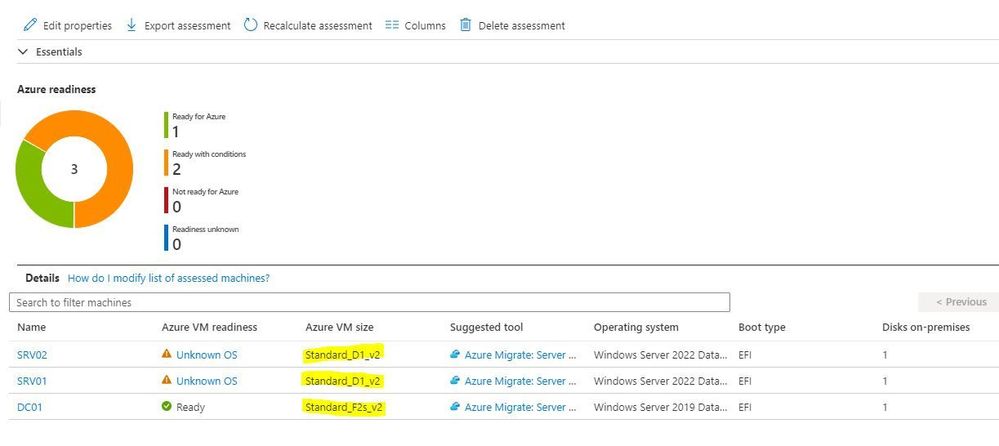Open the SRV01 machine link
The width and height of the screenshot is (999, 446).
[32, 381]
